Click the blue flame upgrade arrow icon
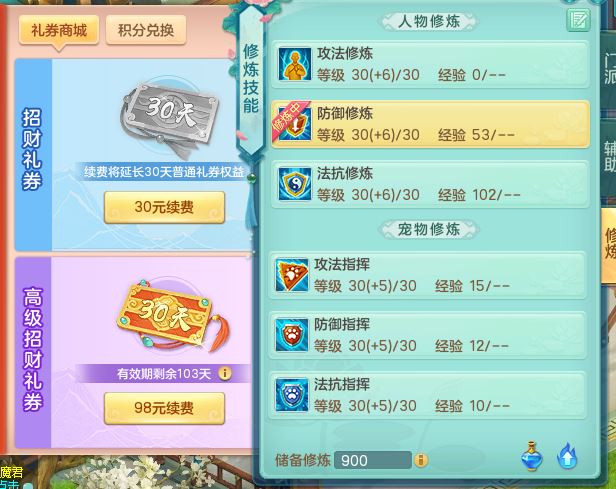Image resolution: width=616 pixels, height=489 pixels. point(567,456)
